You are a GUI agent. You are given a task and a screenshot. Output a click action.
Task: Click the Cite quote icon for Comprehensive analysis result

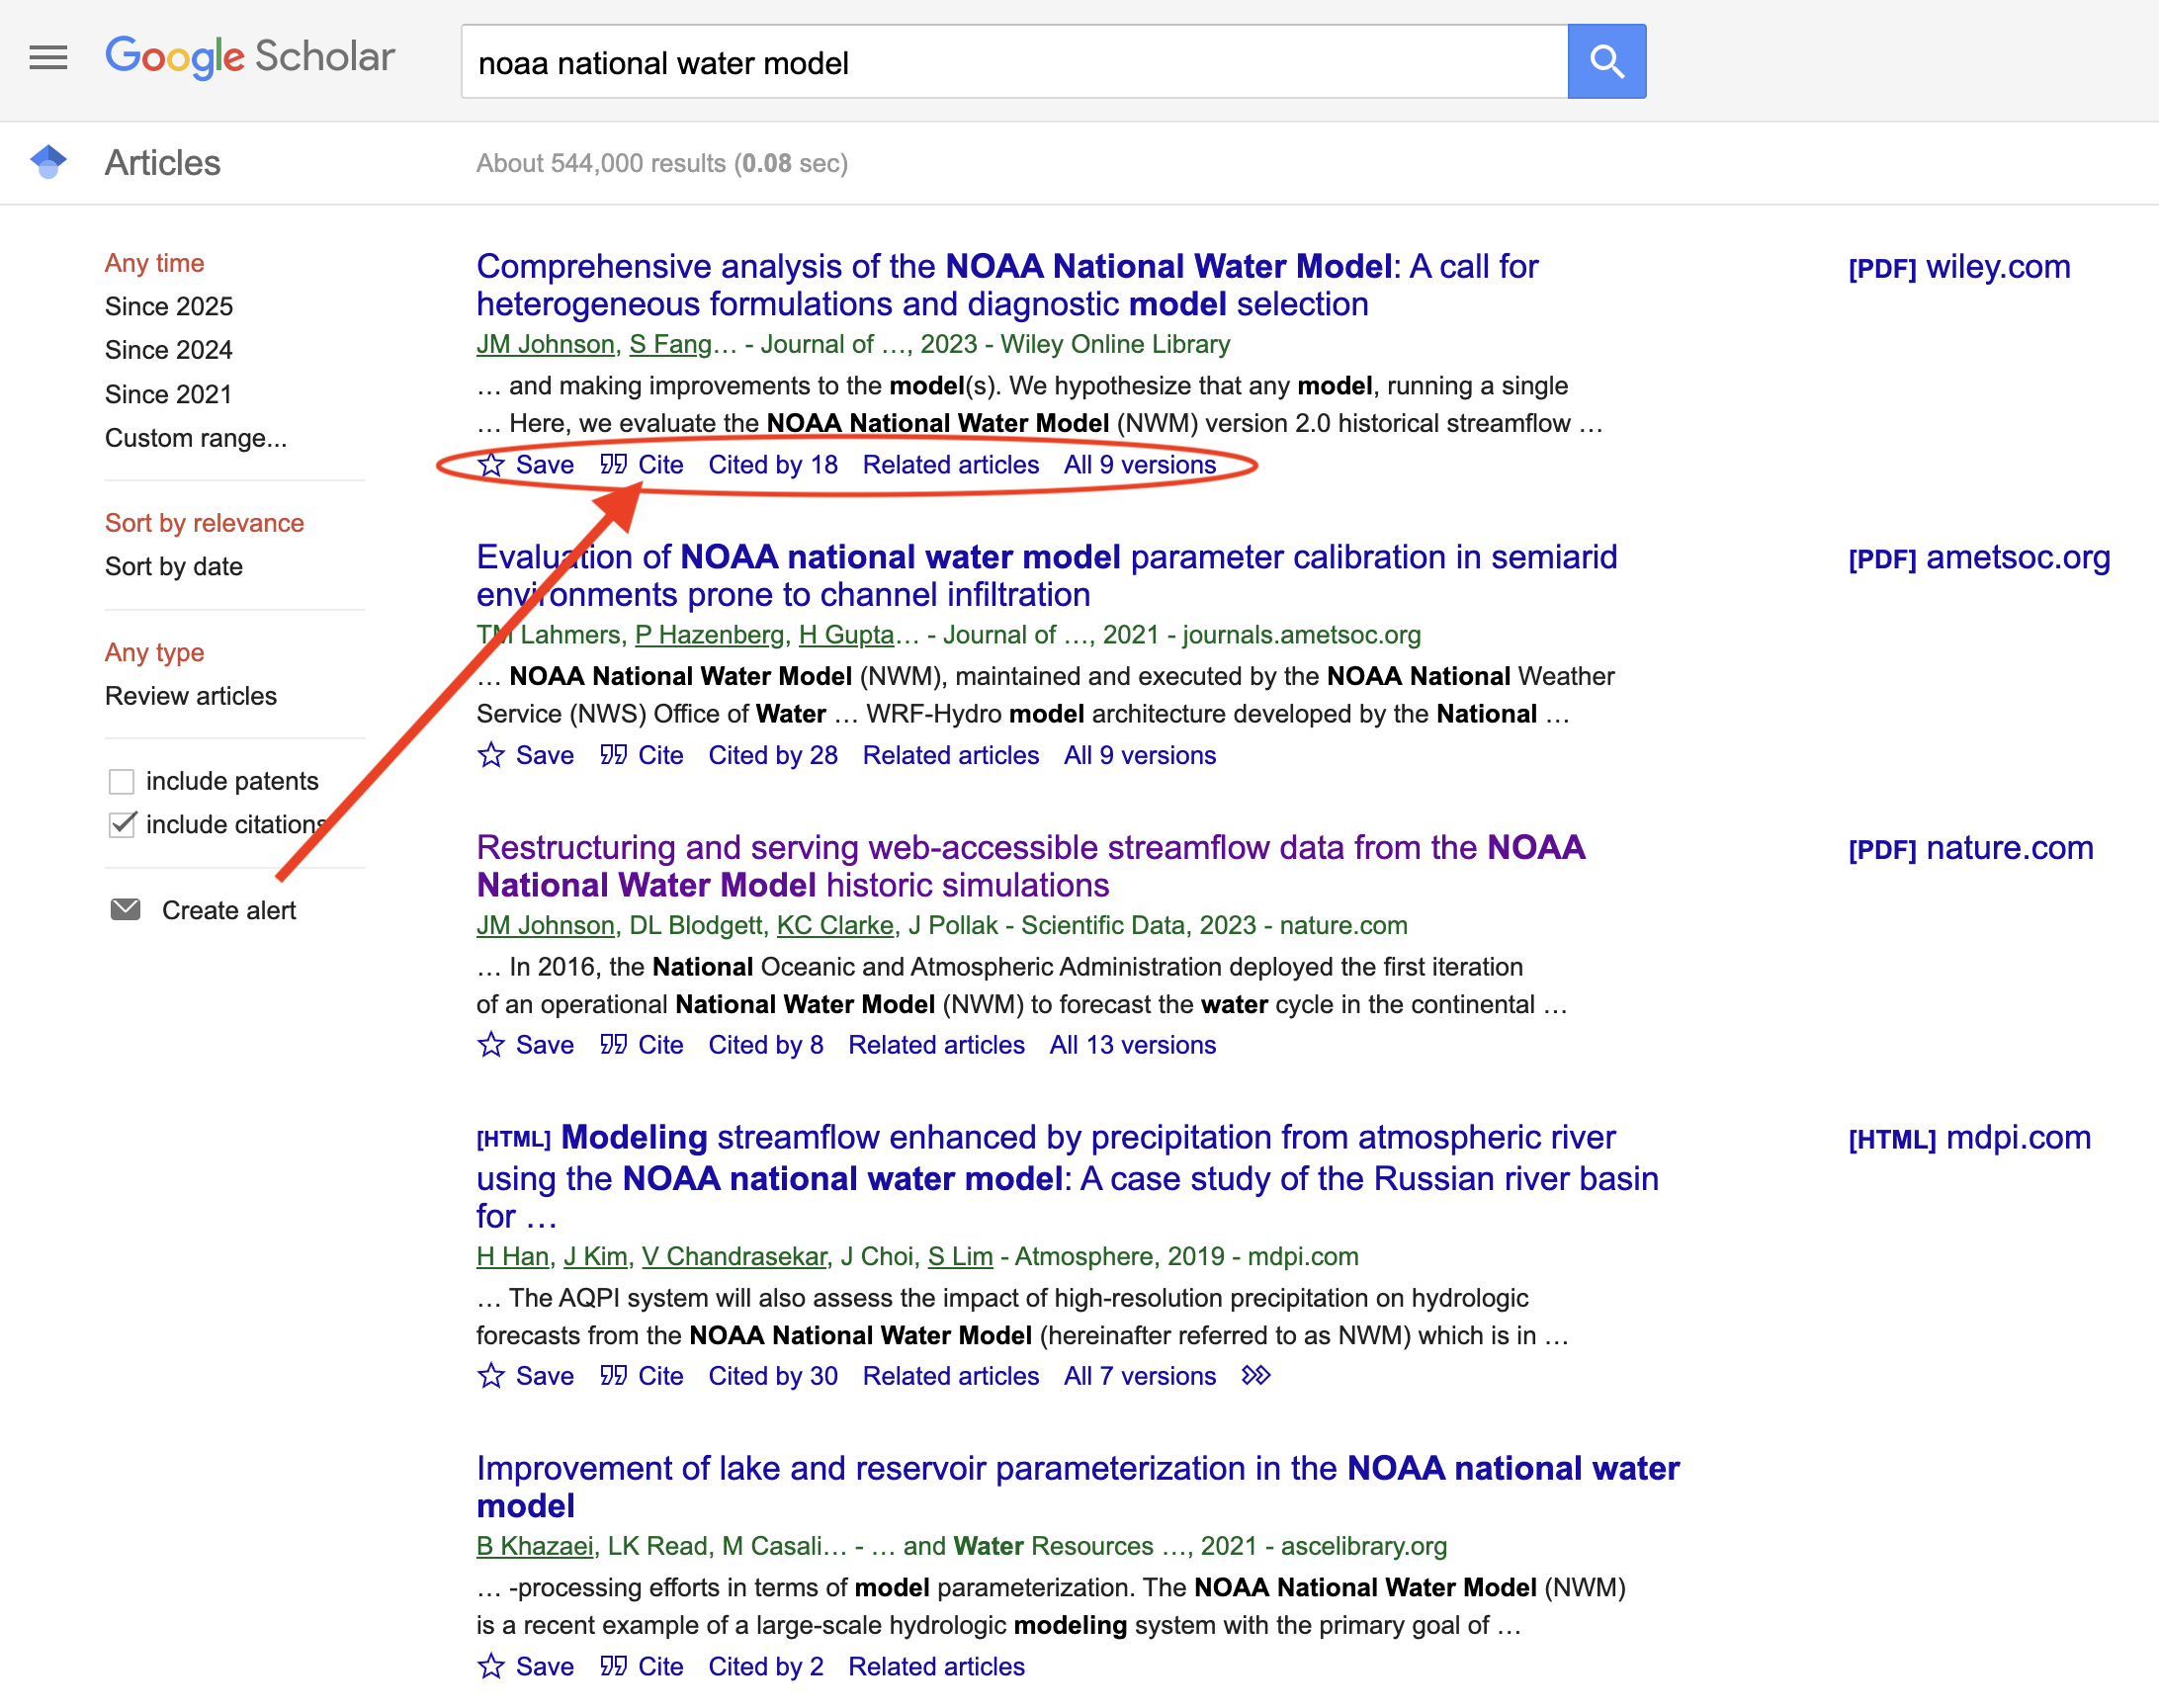point(613,464)
